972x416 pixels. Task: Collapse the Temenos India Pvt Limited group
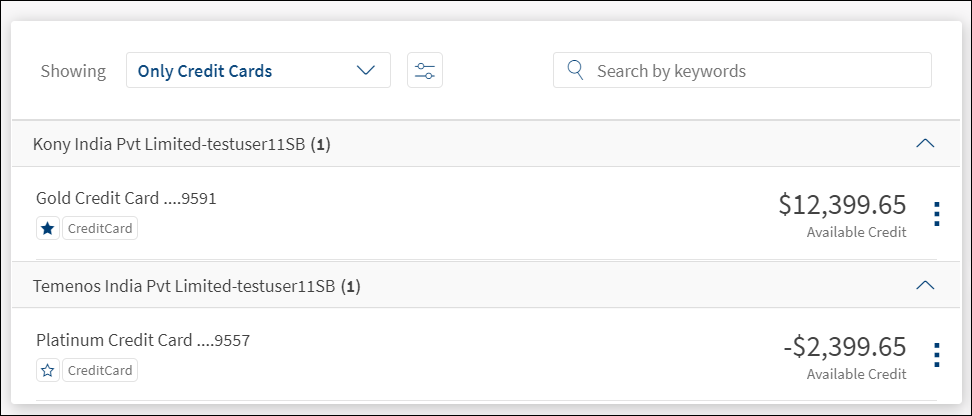tap(925, 285)
